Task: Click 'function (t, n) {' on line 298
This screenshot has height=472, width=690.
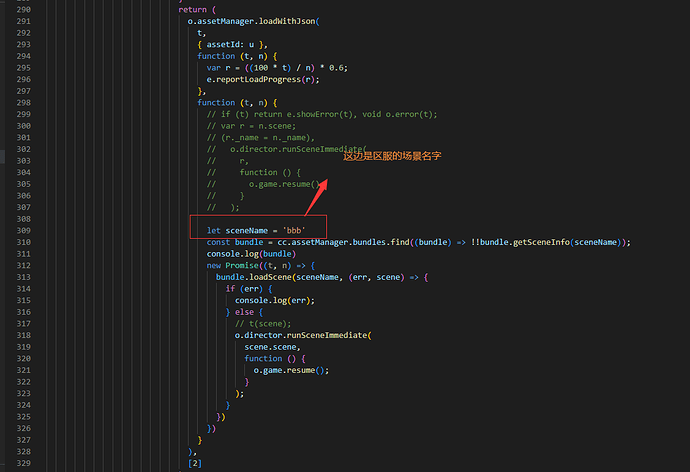Action: coord(237,103)
